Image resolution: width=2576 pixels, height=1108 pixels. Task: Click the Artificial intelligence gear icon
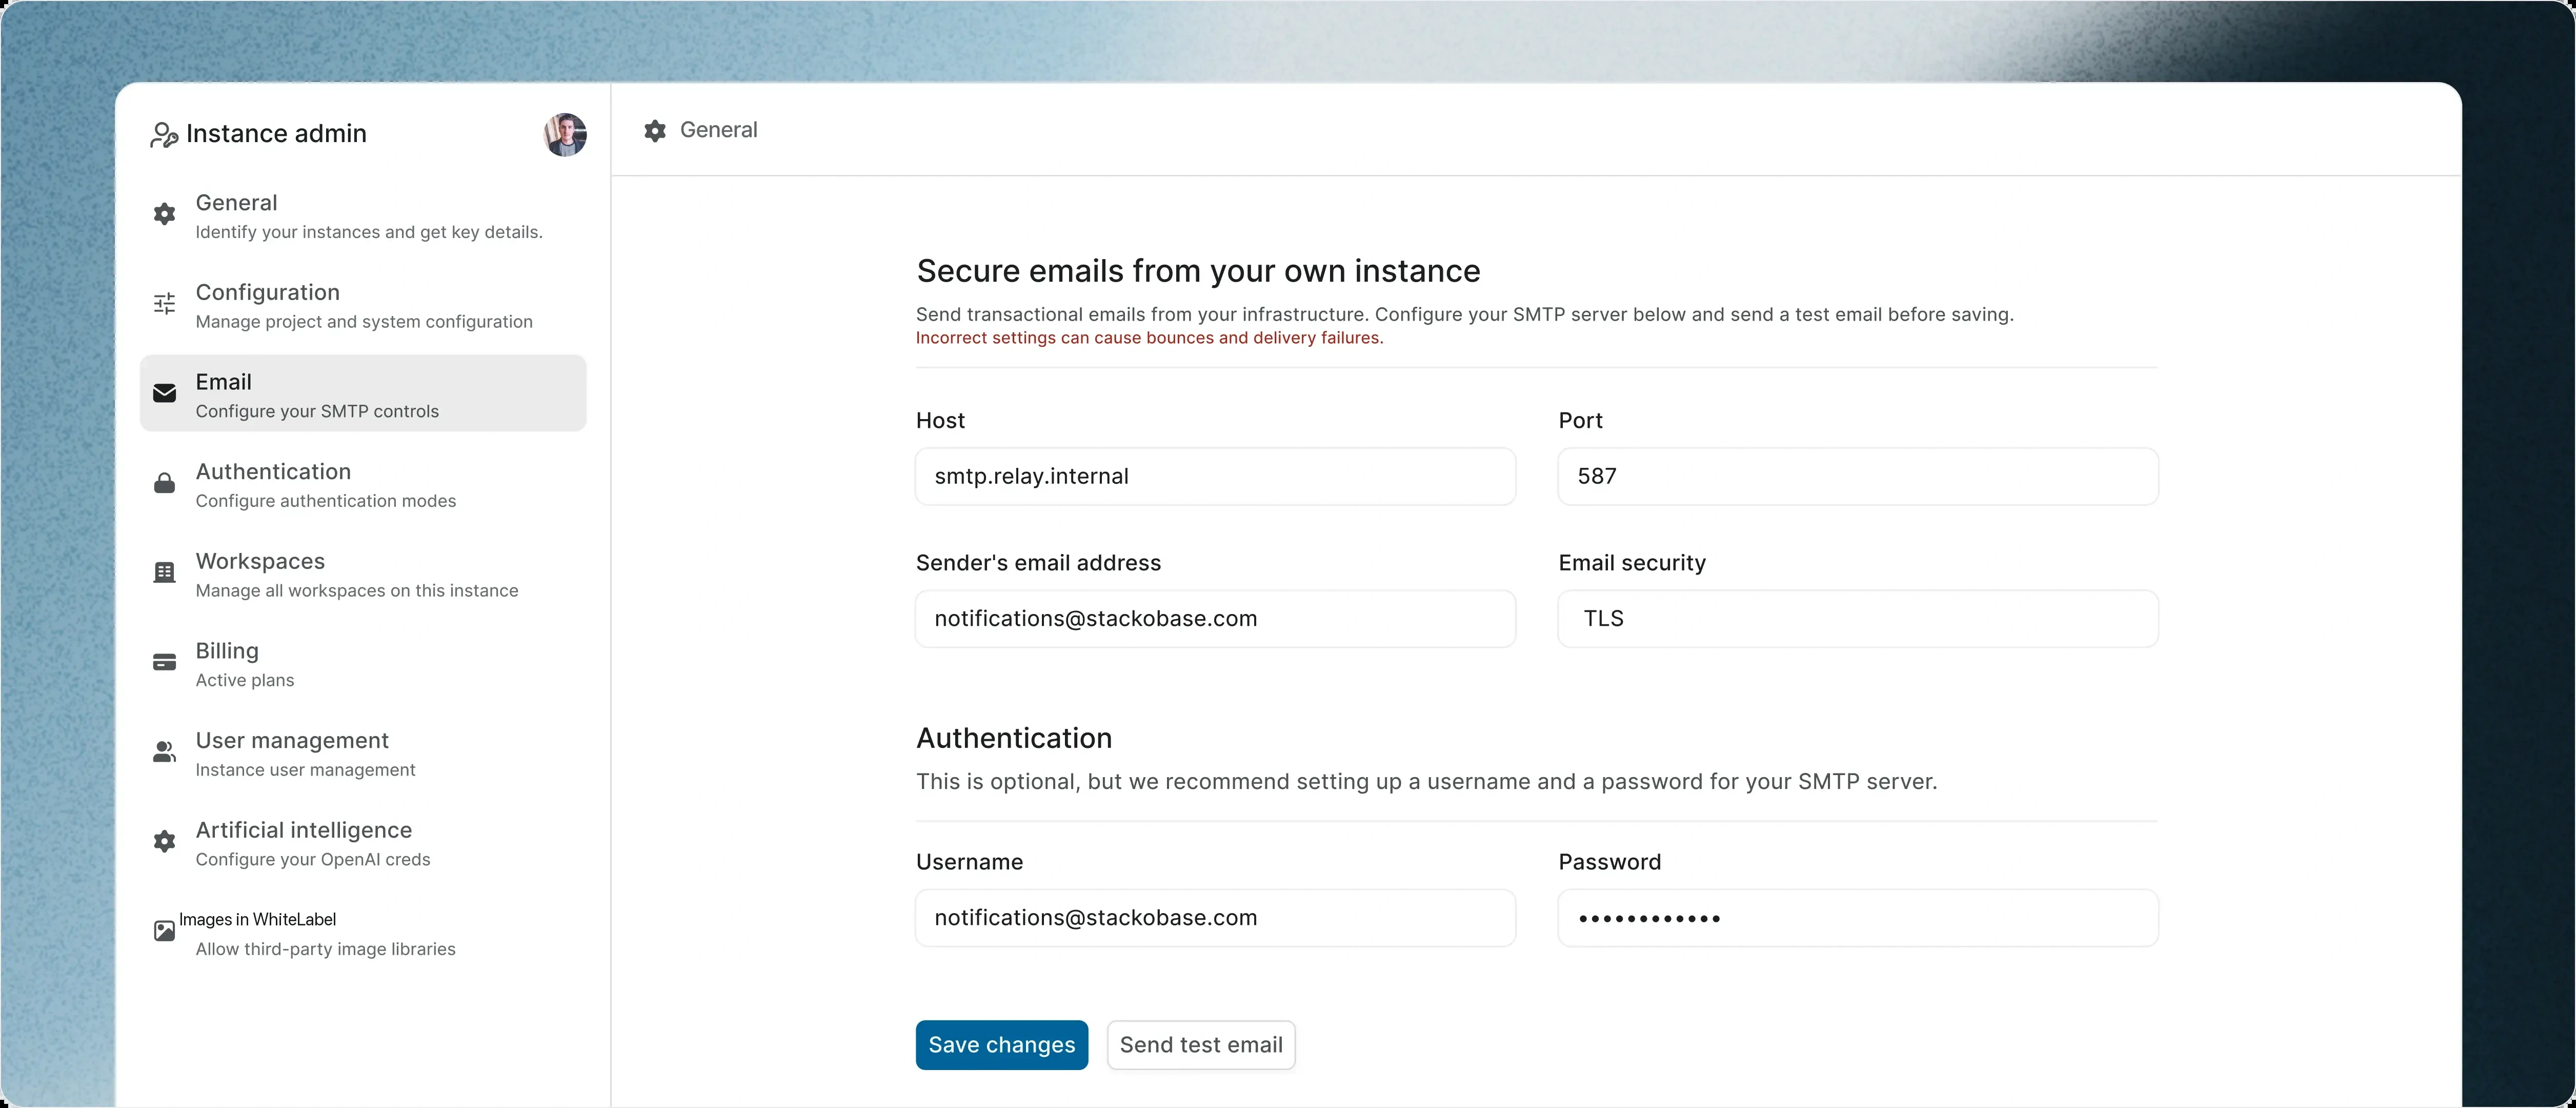click(164, 841)
